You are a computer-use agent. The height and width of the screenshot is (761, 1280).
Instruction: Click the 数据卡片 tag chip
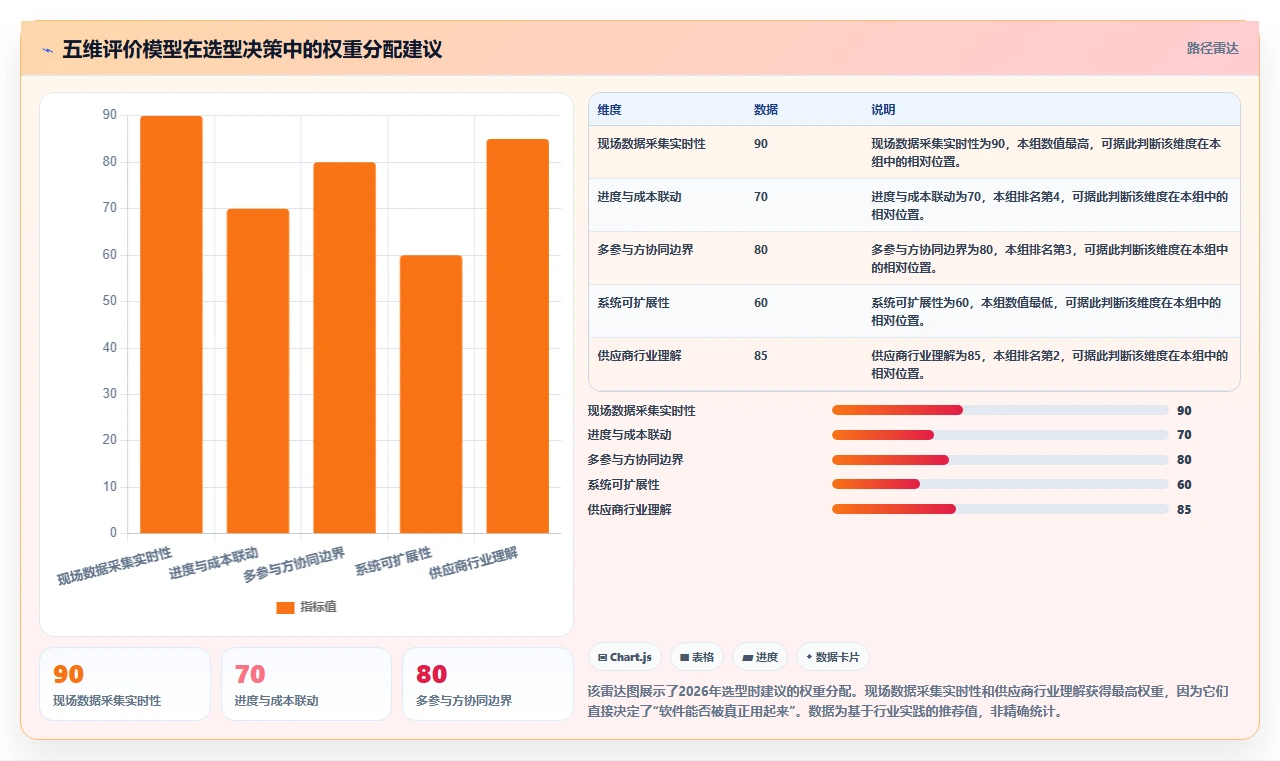click(x=833, y=657)
